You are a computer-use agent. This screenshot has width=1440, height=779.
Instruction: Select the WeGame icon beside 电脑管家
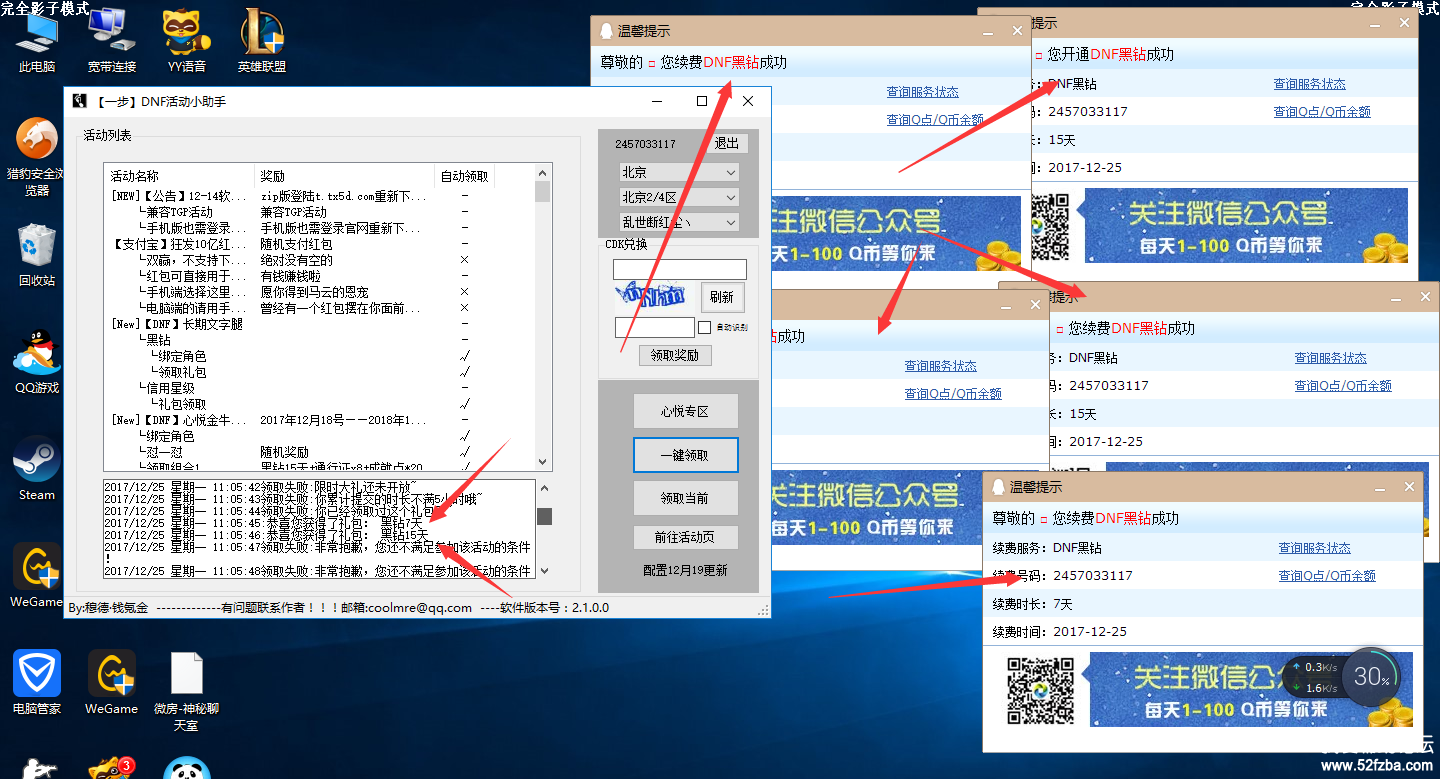click(112, 683)
